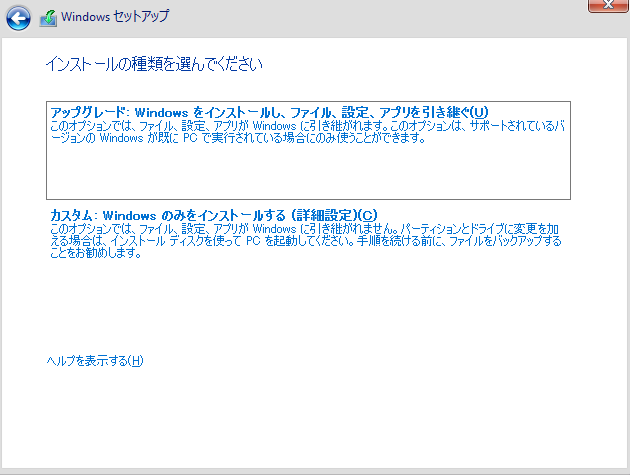Select アップグレード install option

click(x=308, y=150)
